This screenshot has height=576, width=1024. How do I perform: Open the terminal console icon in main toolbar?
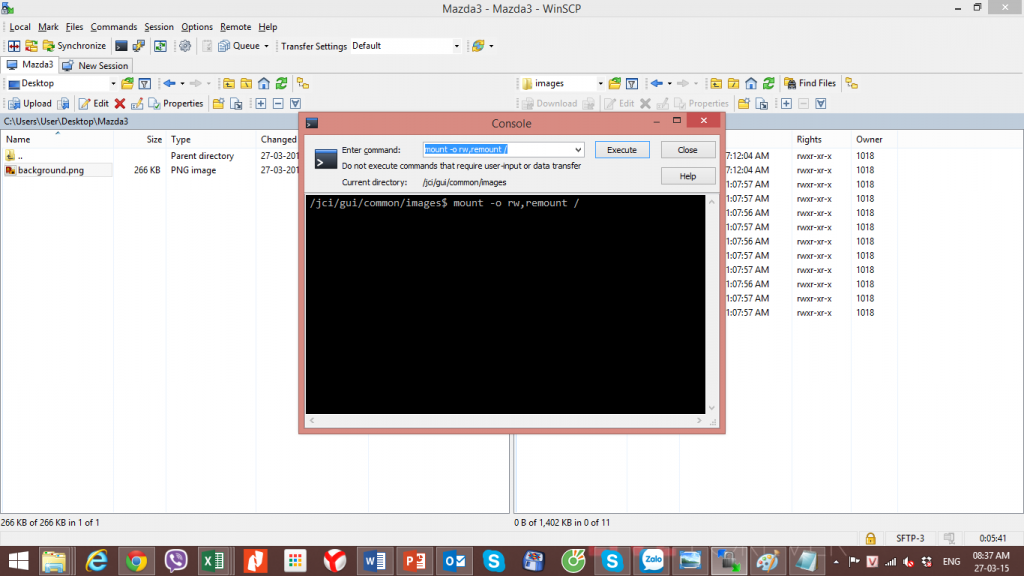(x=121, y=46)
